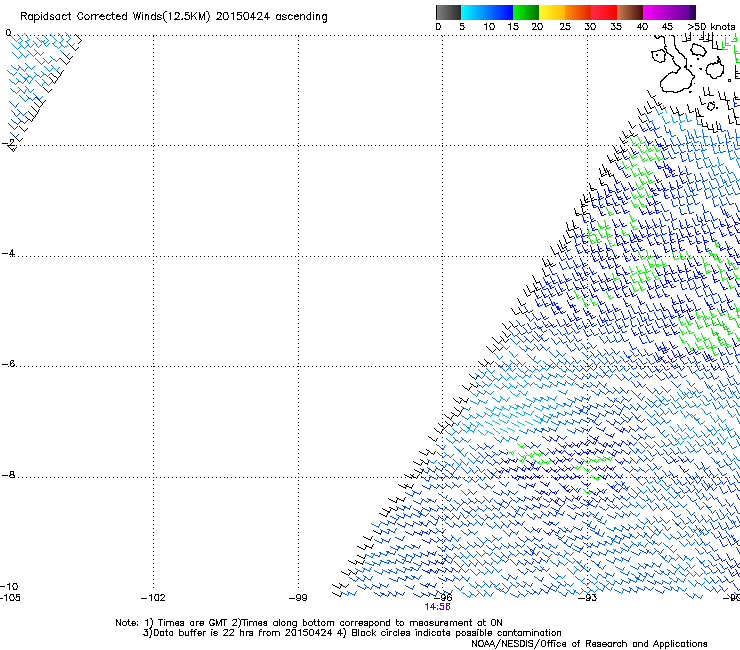The width and height of the screenshot is (740, 650).
Task: Click the latitude axis label '-4'
Action: point(8,253)
